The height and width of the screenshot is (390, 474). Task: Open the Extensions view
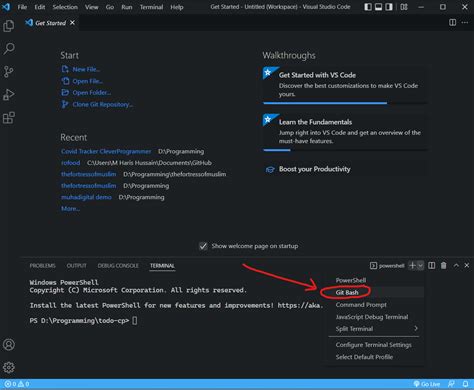click(9, 118)
